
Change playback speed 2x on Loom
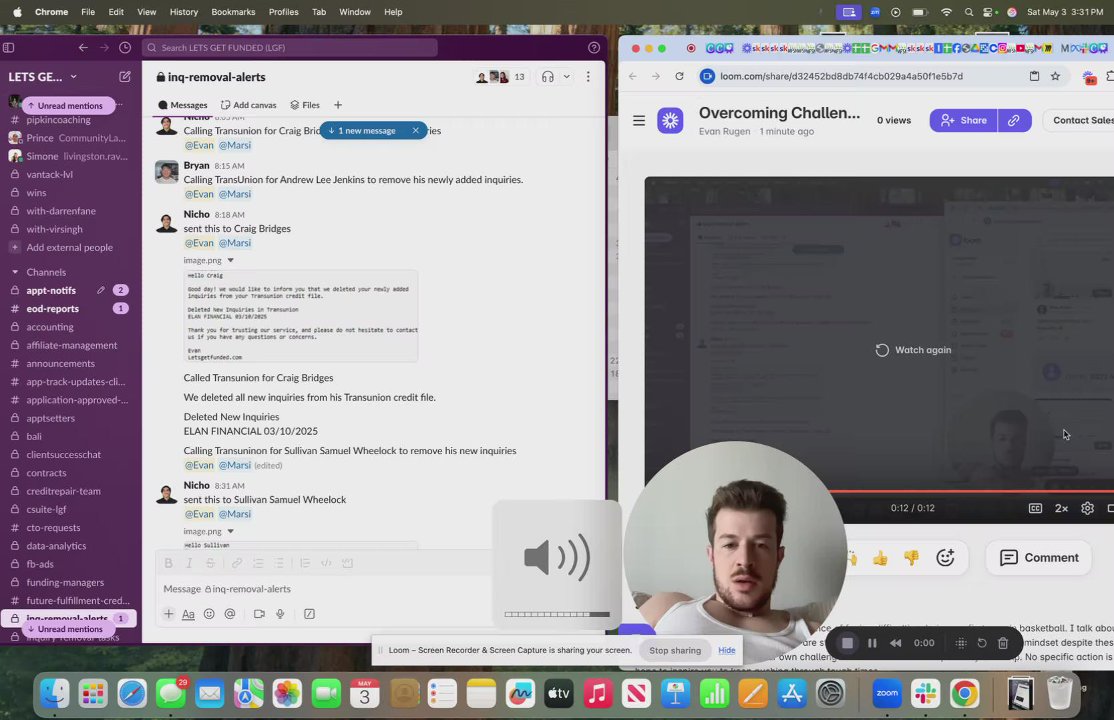pos(1061,508)
